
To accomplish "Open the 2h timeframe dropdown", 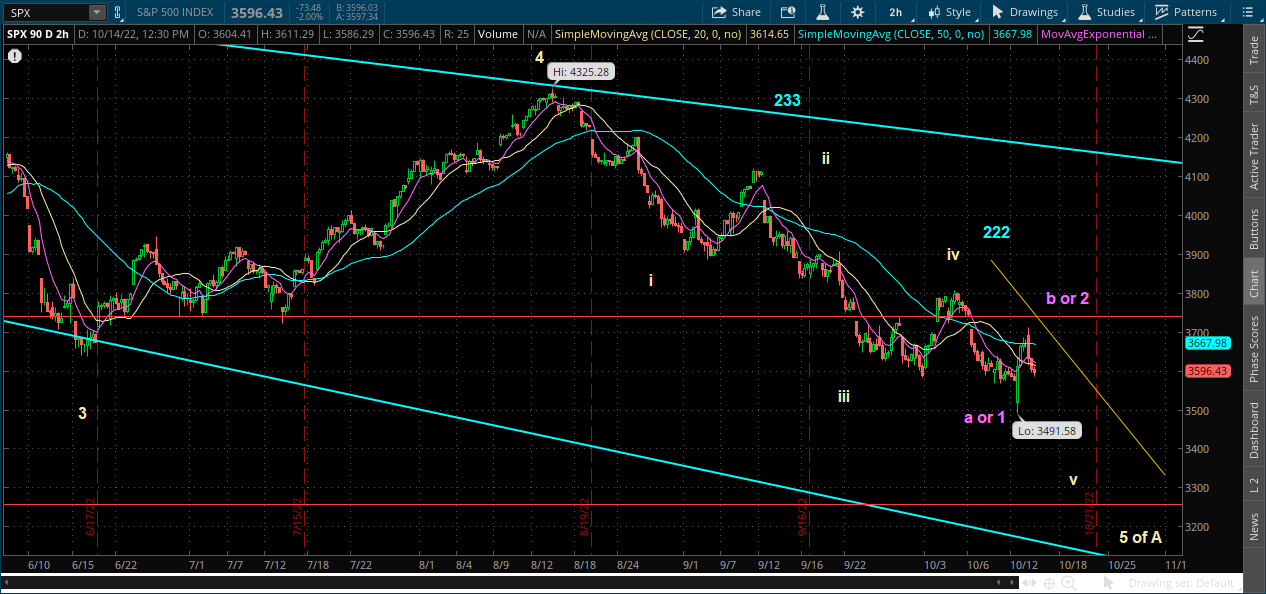I will [894, 12].
